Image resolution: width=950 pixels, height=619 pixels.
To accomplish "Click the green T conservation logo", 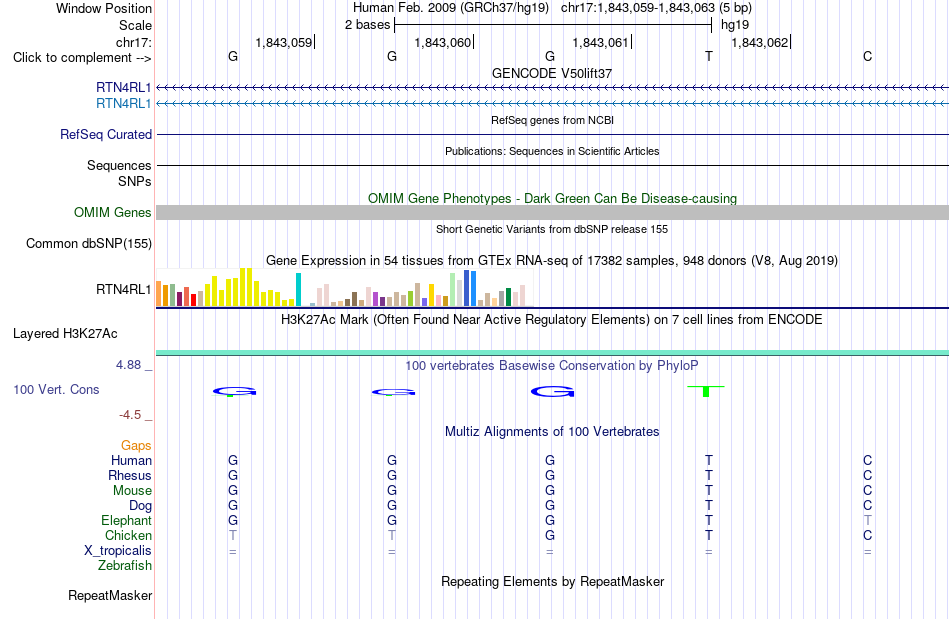I will coord(706,391).
